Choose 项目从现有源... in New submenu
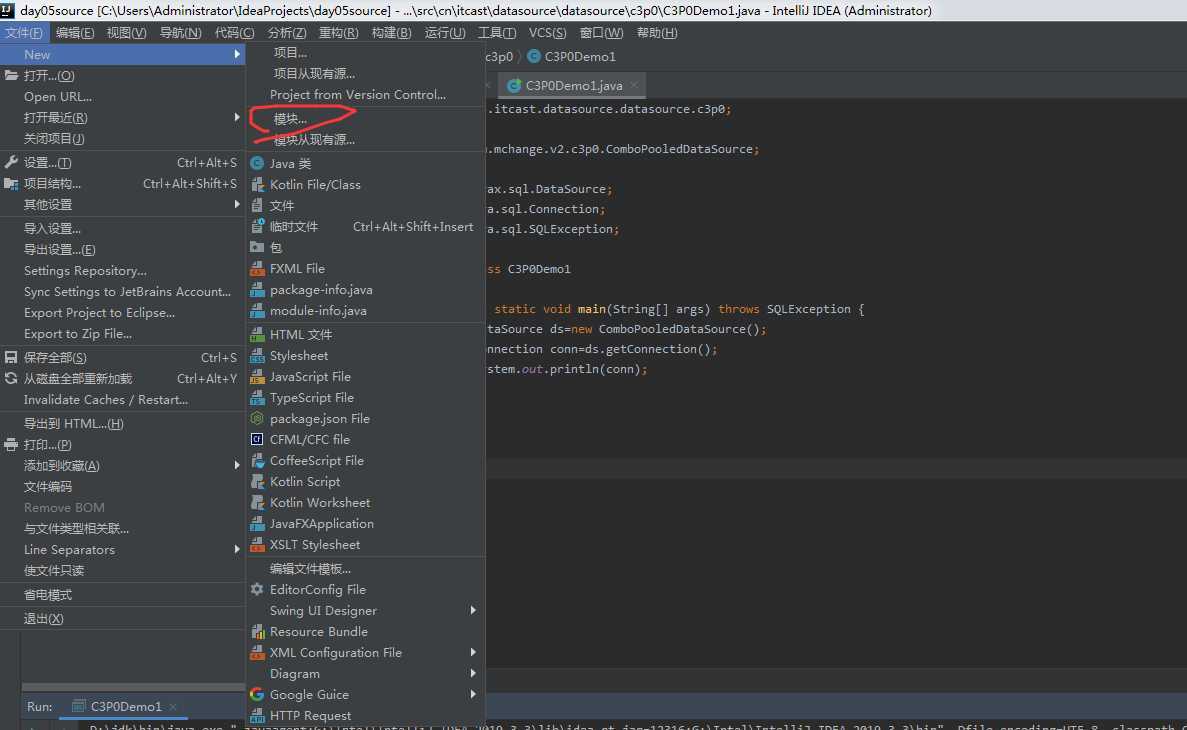 click(314, 73)
